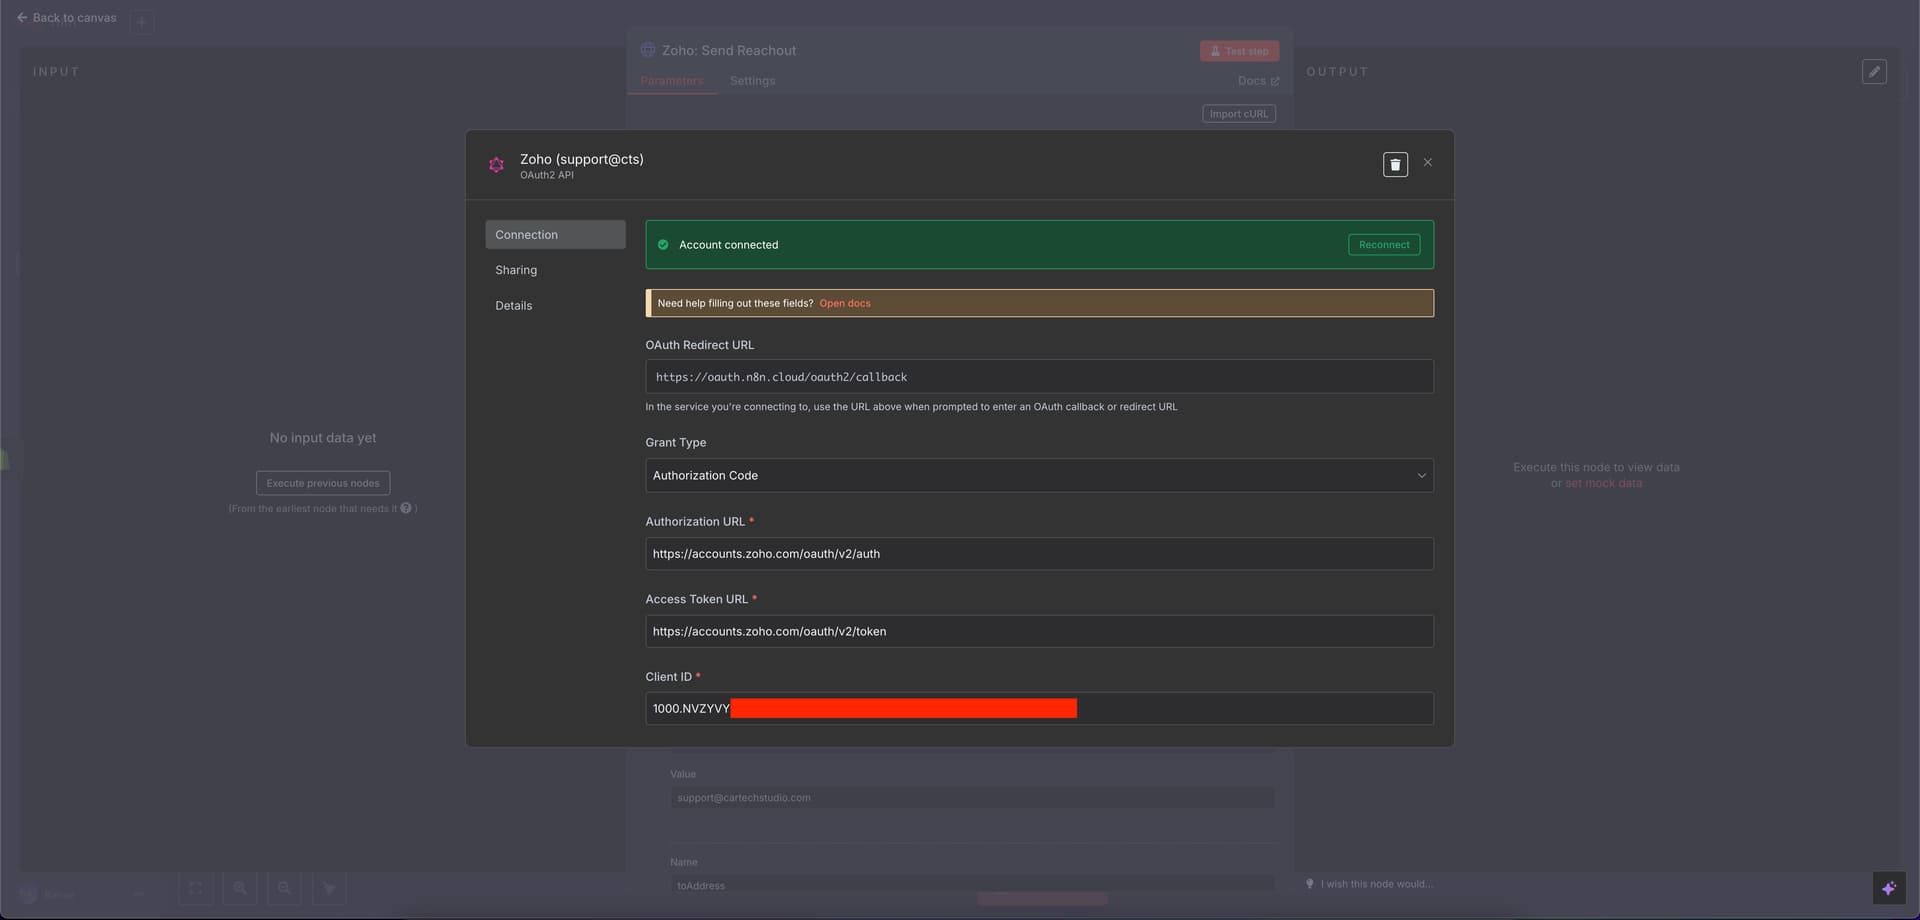
Task: Open the docs link in help banner
Action: 845,303
